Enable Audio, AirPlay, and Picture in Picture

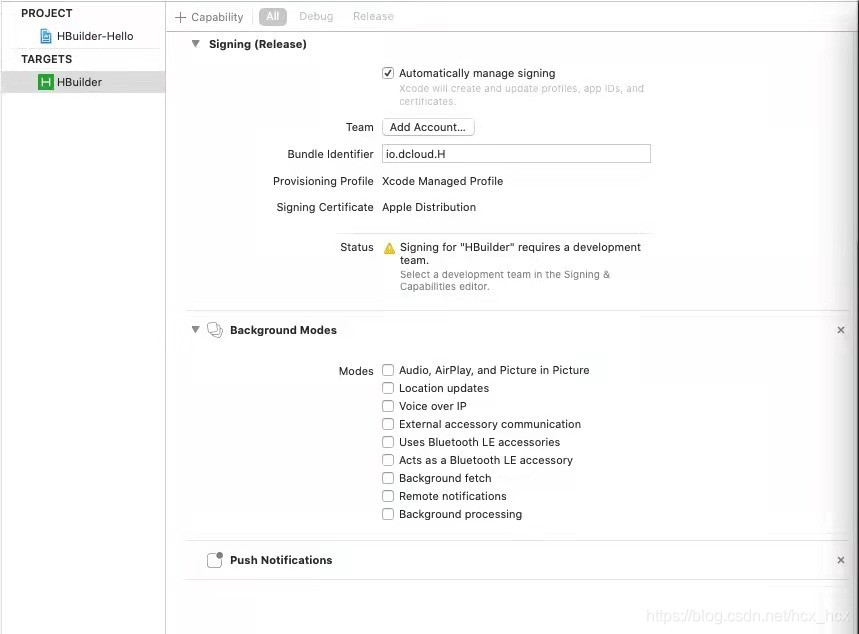(388, 370)
